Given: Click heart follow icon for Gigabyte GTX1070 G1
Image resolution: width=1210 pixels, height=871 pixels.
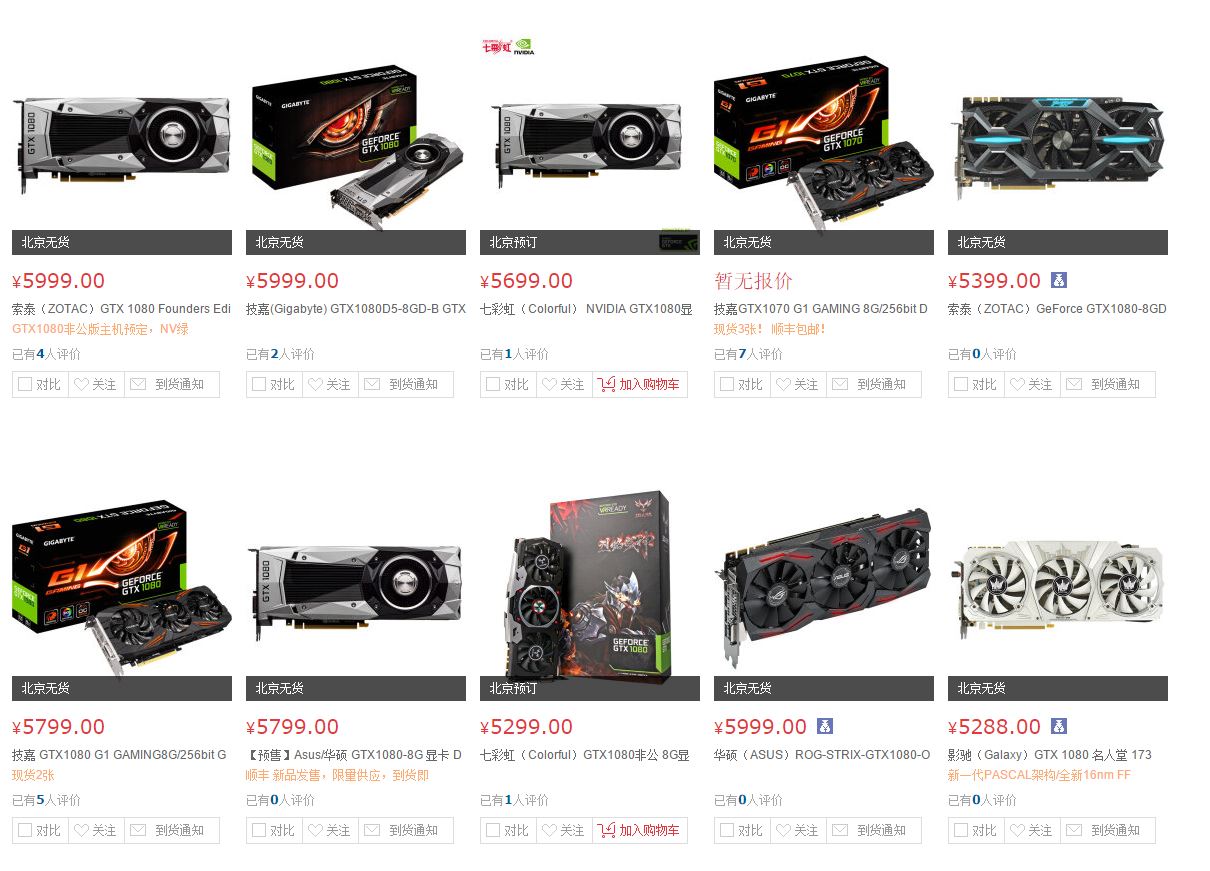Looking at the screenshot, I should click(783, 384).
